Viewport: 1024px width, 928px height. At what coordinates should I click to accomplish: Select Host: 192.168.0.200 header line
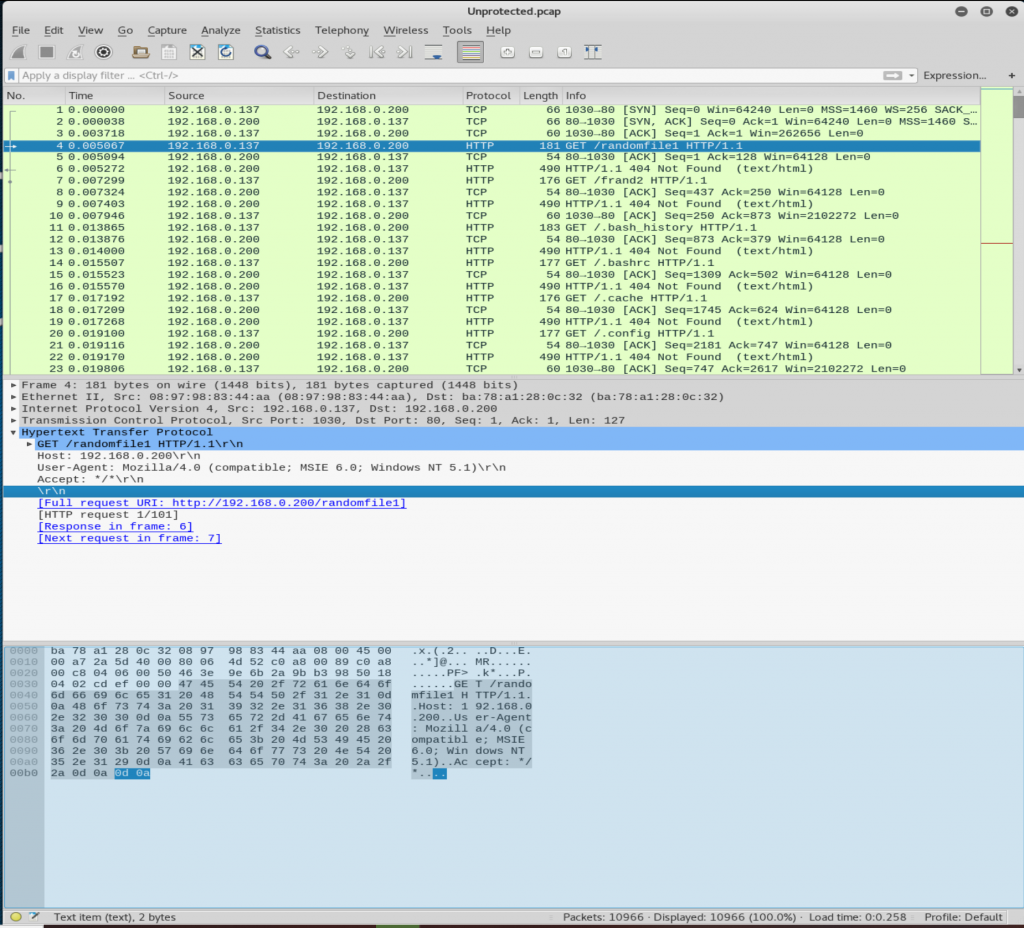point(119,456)
